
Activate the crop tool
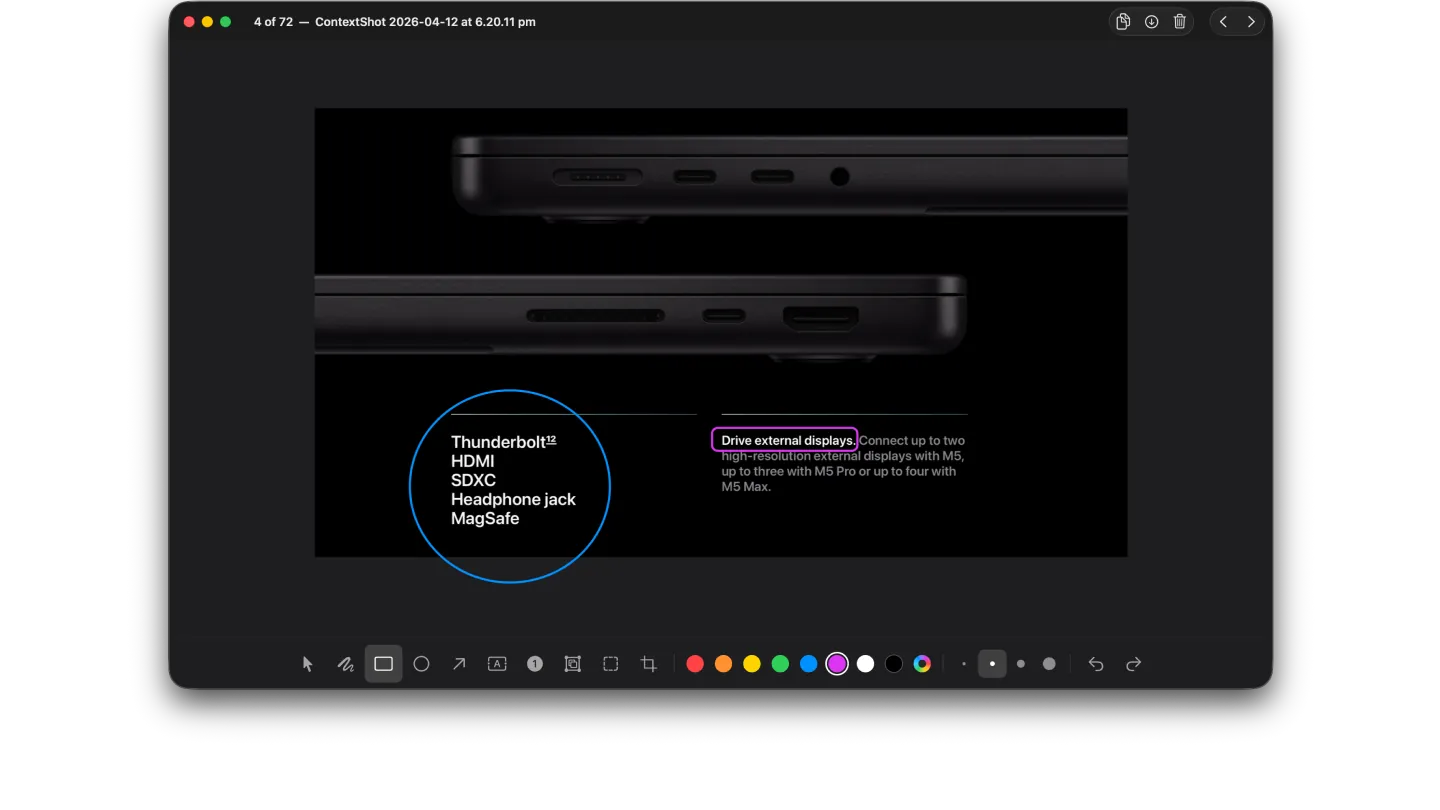coord(649,664)
